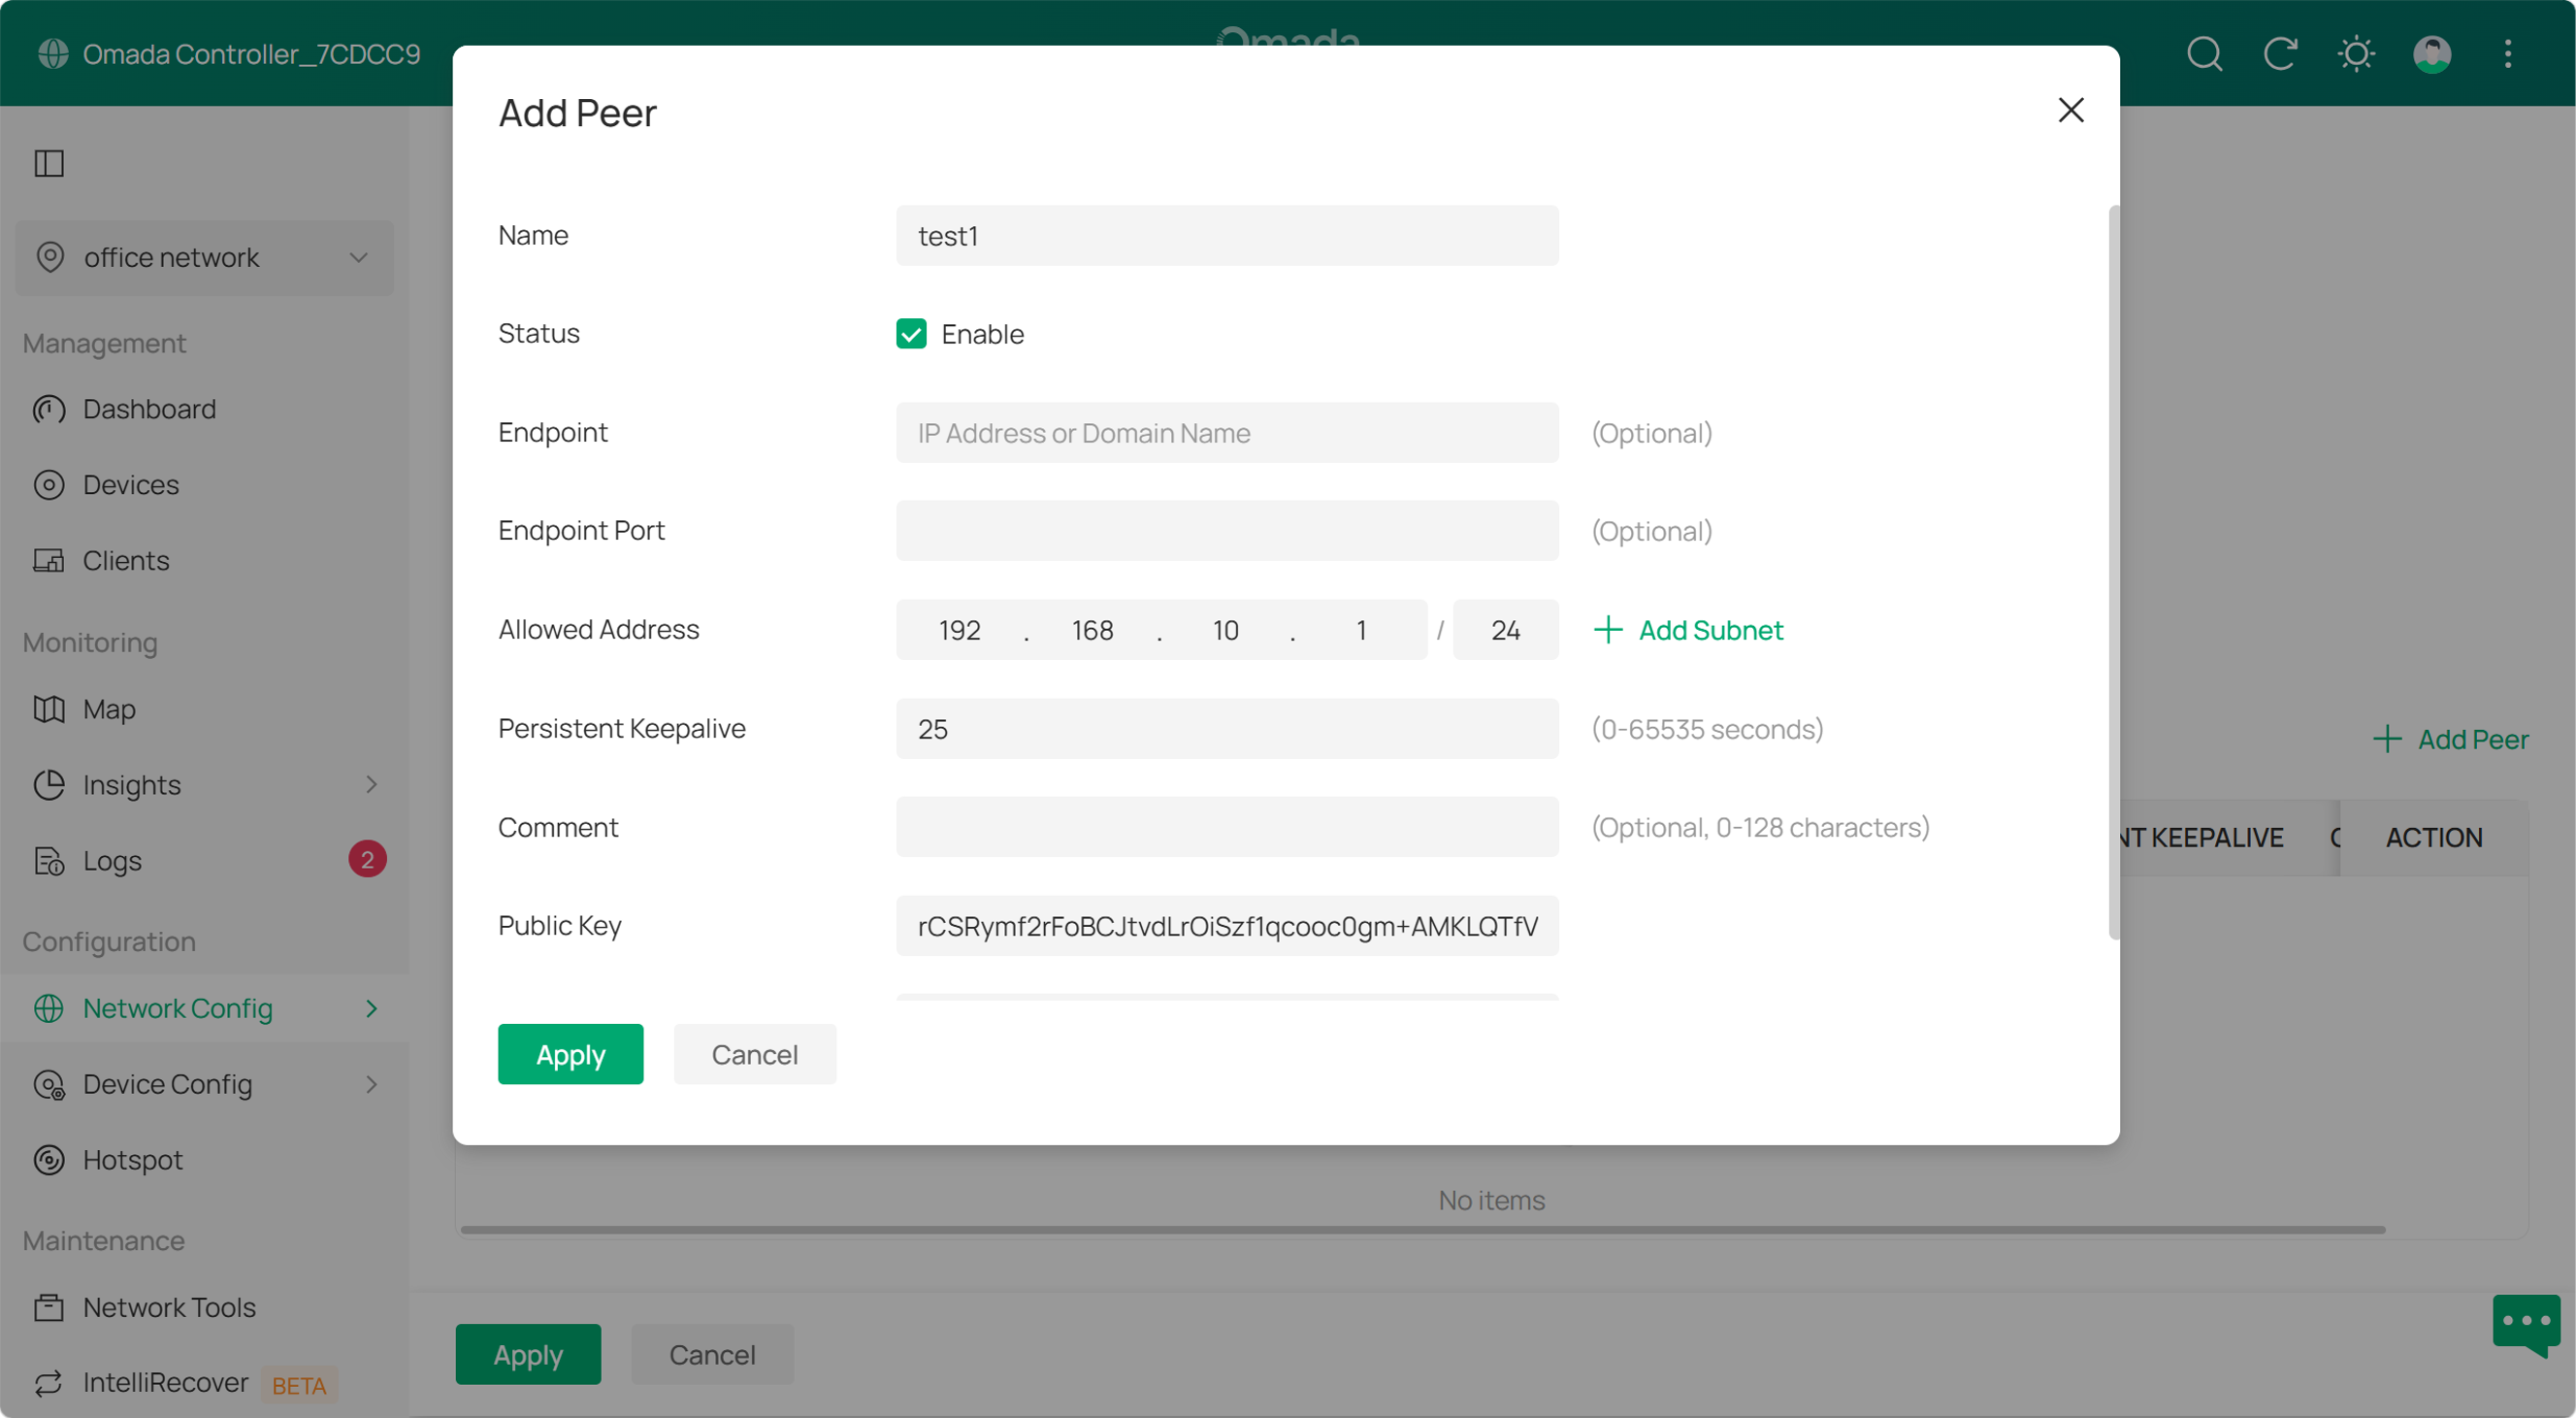Expand the Network Config chevron
The width and height of the screenshot is (2576, 1418).
(x=371, y=1008)
